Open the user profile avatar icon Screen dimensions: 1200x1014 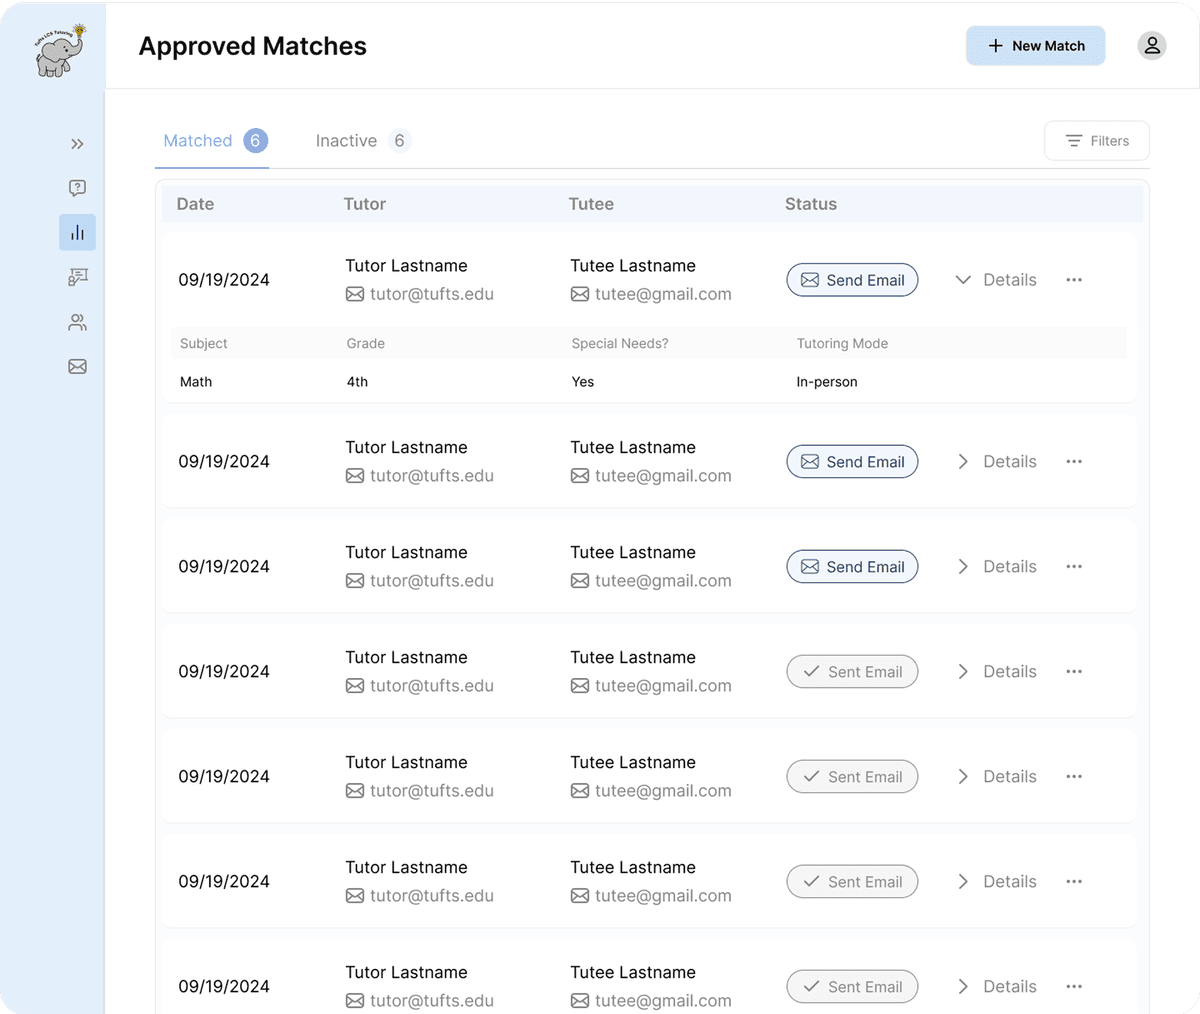1151,46
